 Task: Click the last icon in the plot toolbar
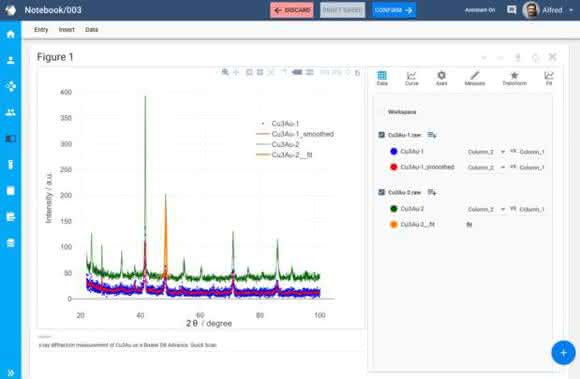click(357, 72)
